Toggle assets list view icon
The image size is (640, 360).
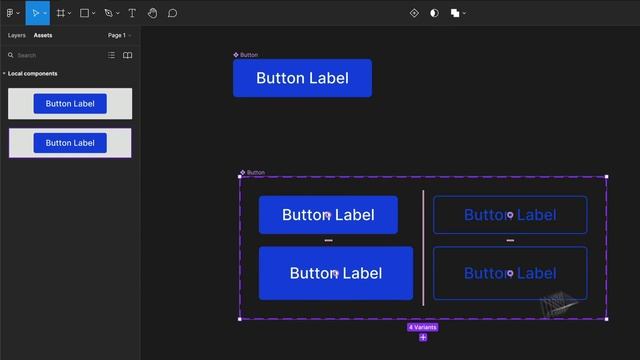pyautogui.click(x=111, y=55)
